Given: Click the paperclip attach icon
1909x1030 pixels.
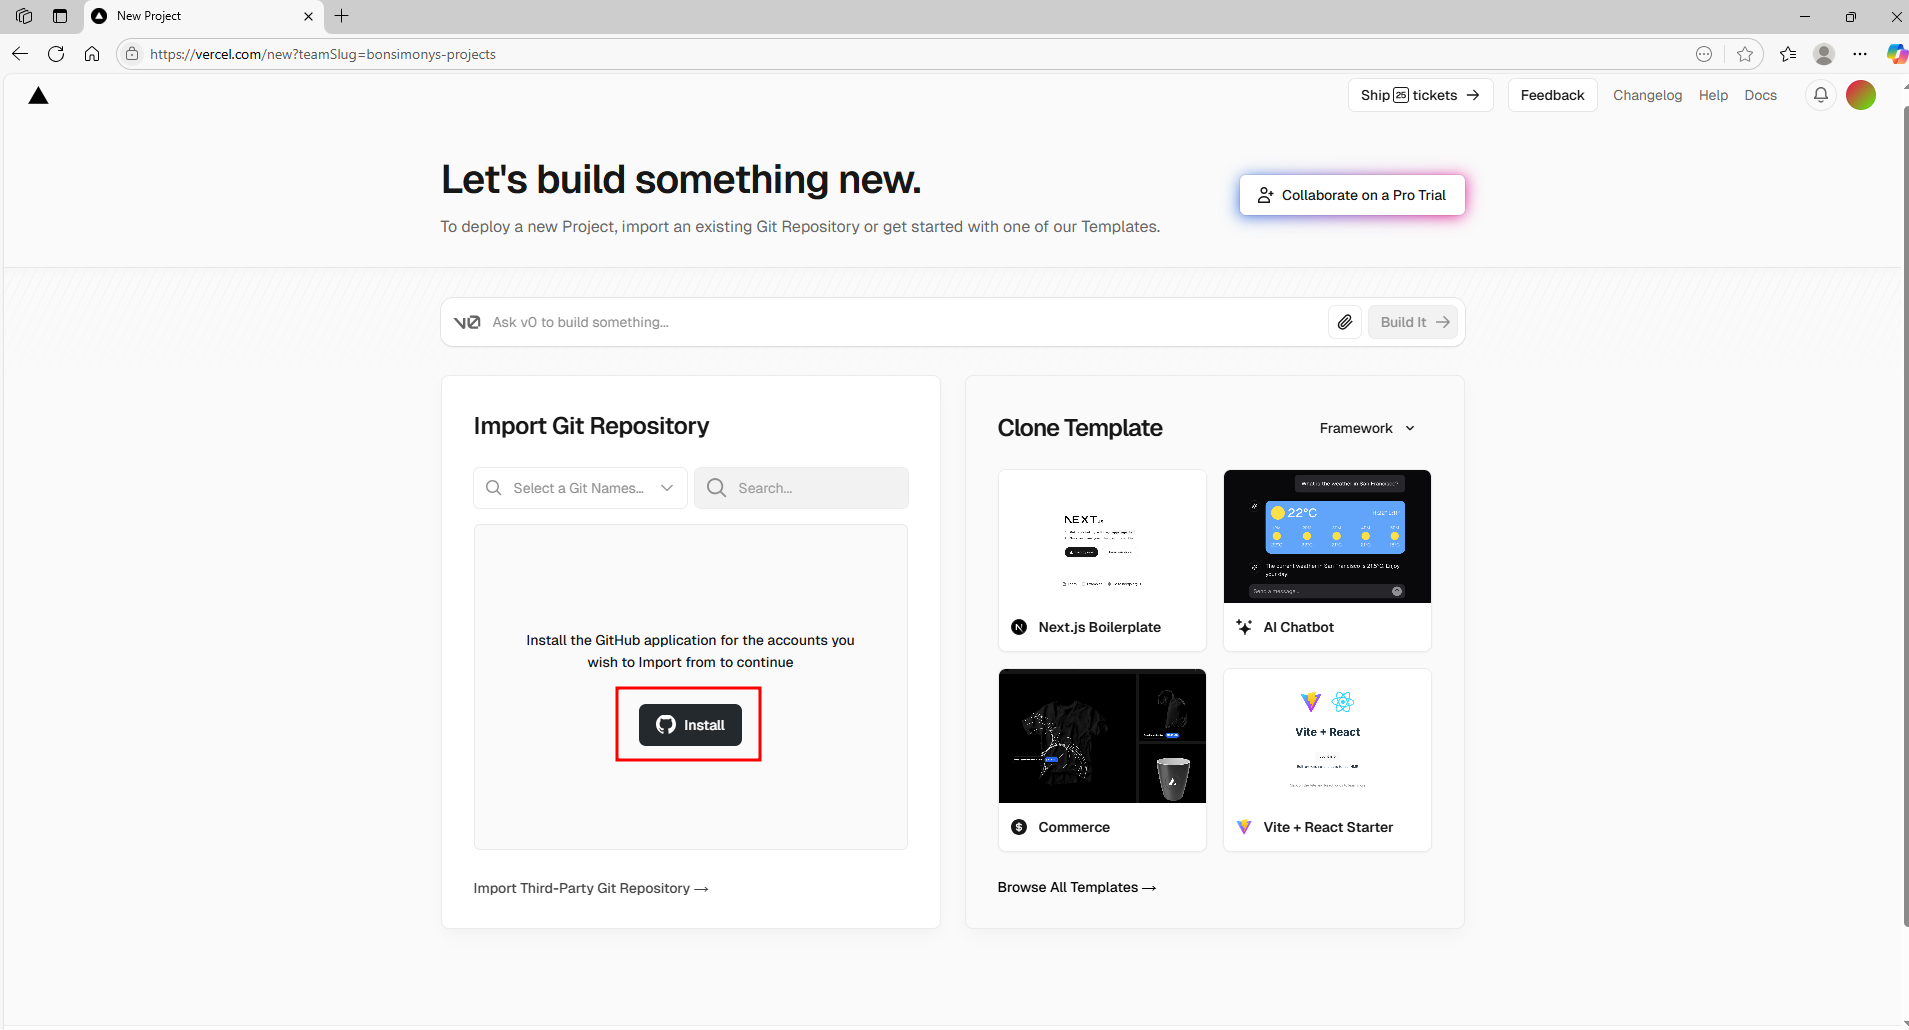Looking at the screenshot, I should [1345, 322].
